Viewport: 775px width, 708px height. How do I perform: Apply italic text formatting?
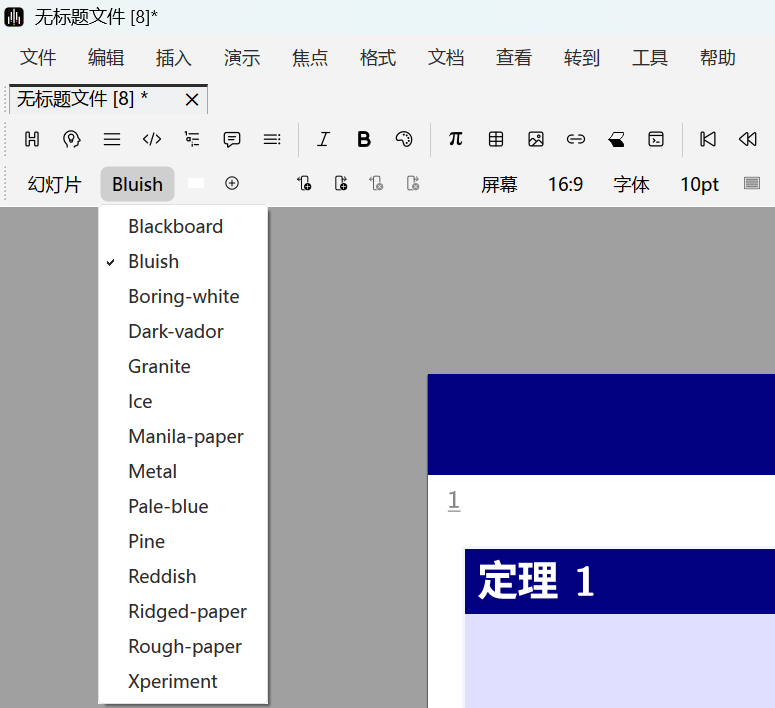pos(323,139)
